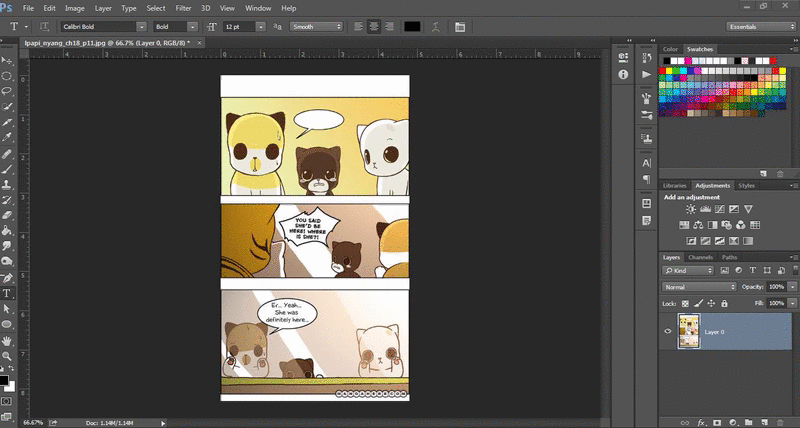Click the text color swatch in options bar
The height and width of the screenshot is (428, 800).
[x=412, y=25]
